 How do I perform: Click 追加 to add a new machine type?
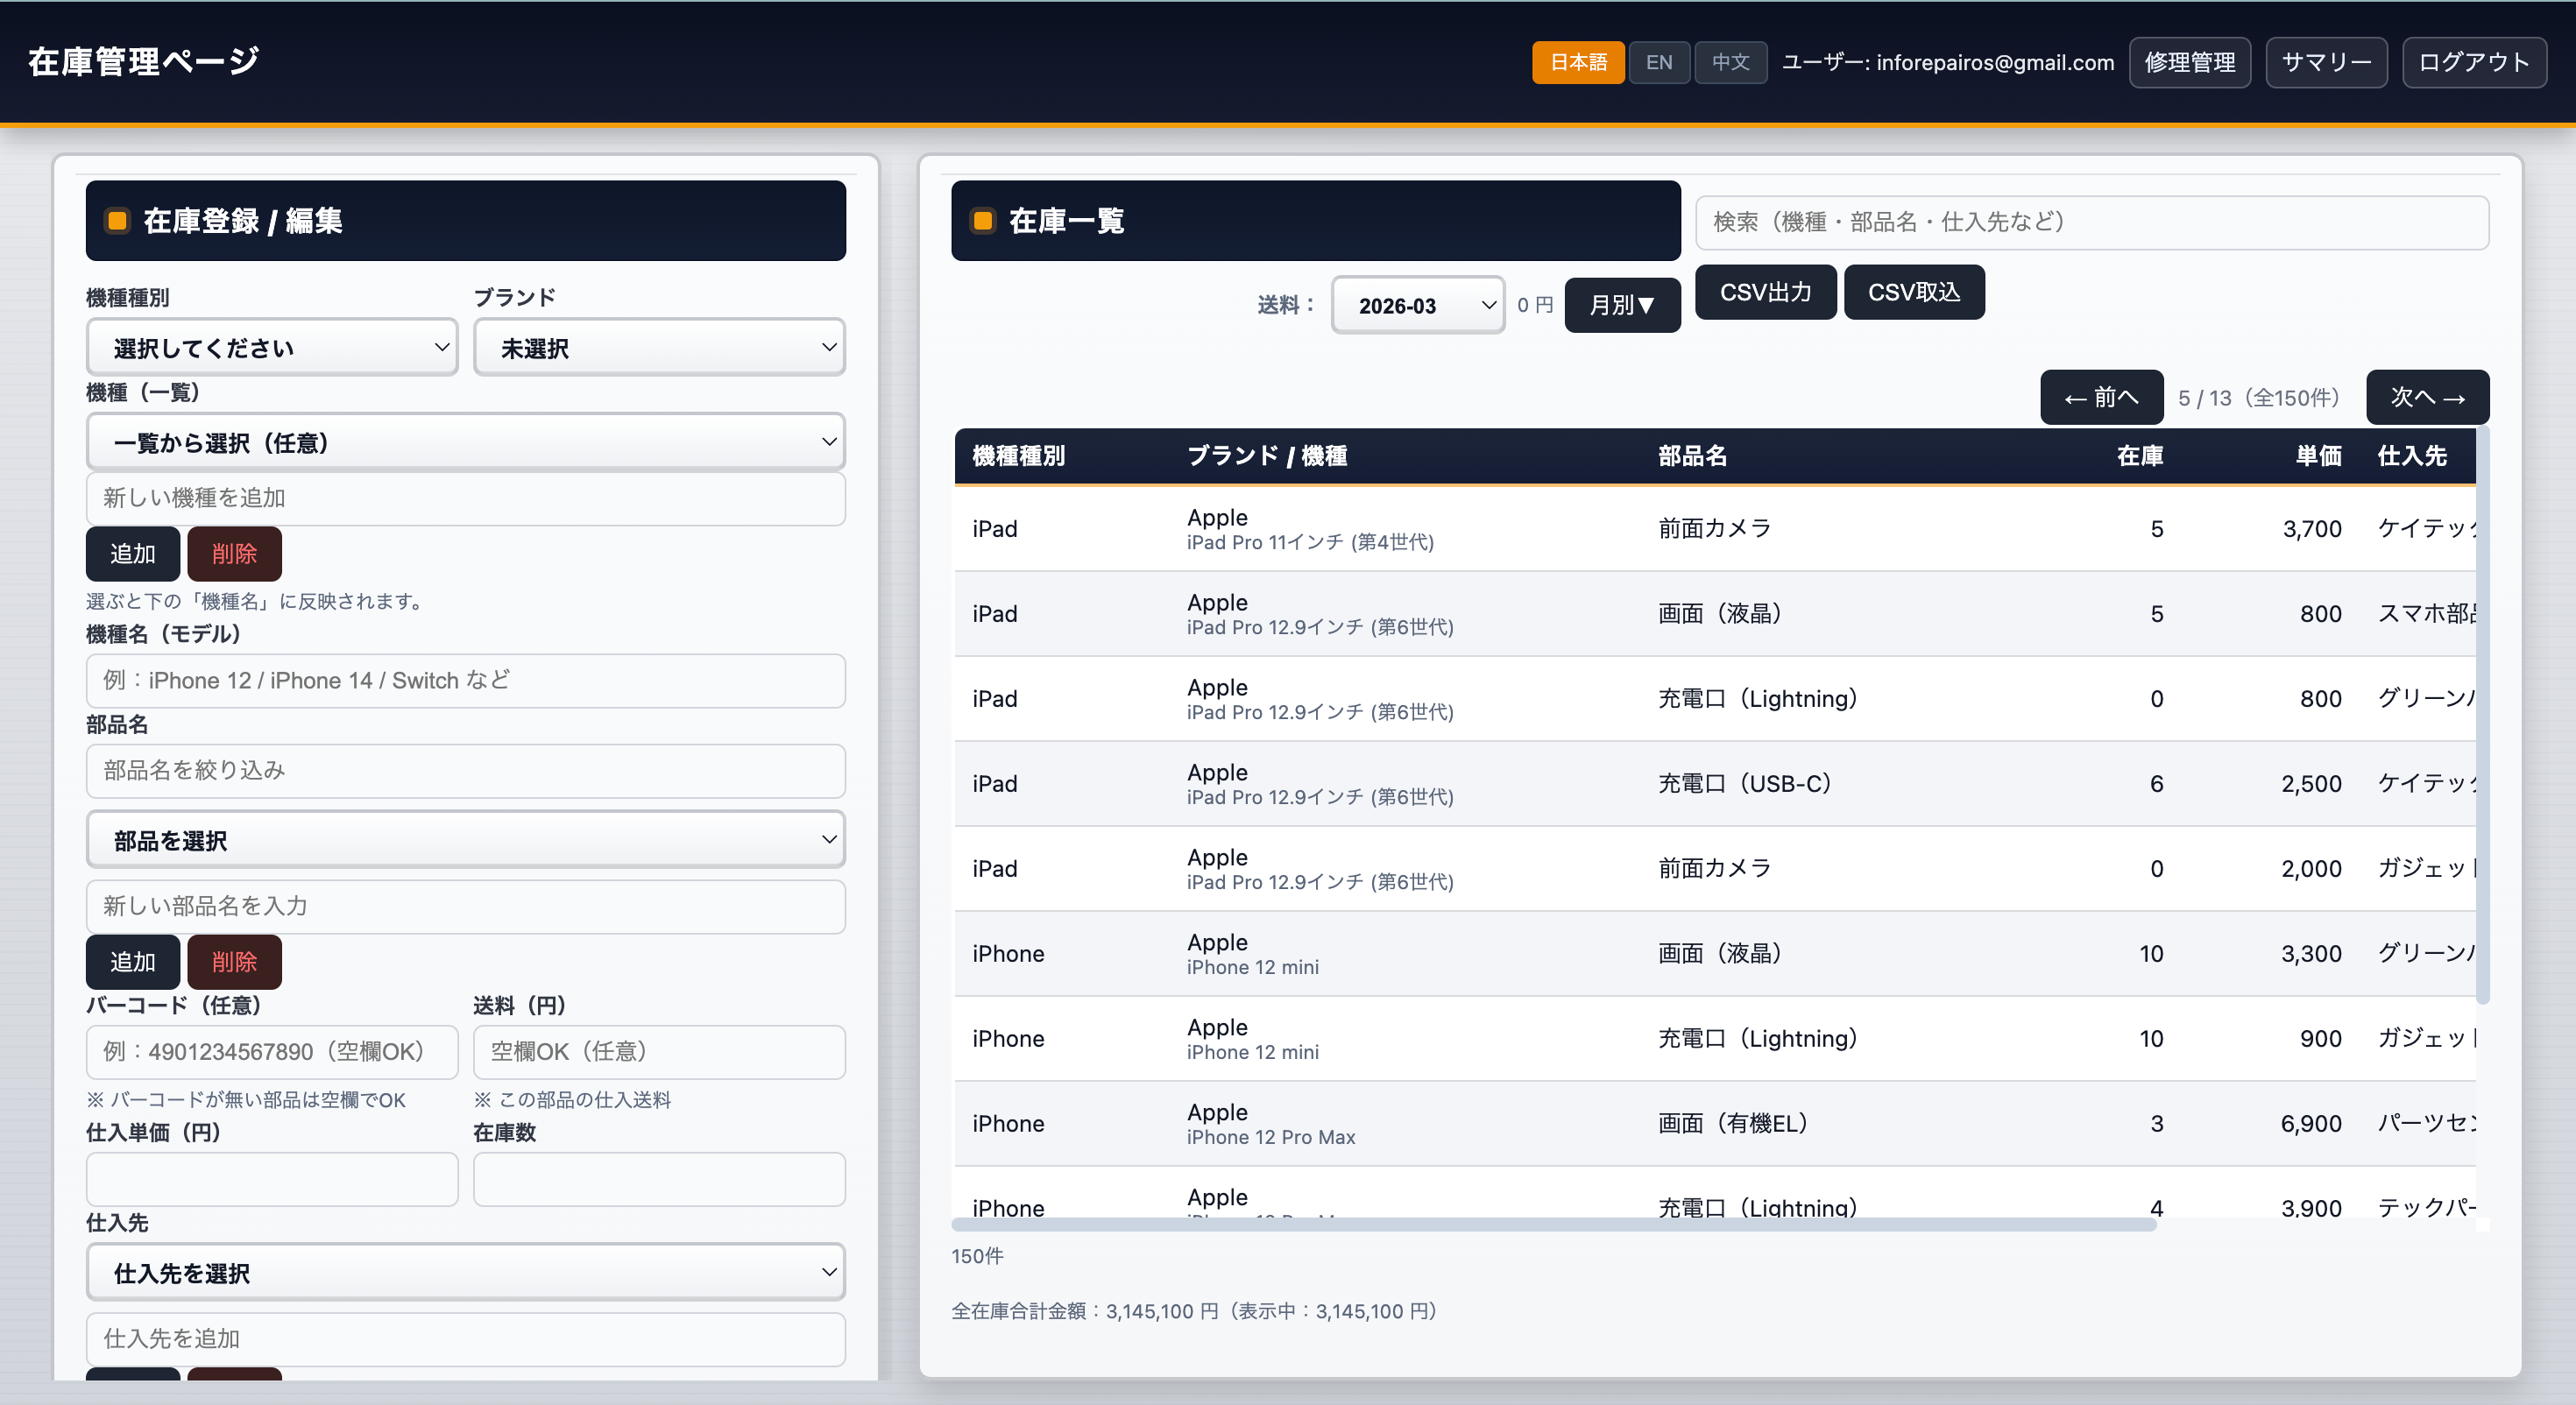[x=132, y=553]
